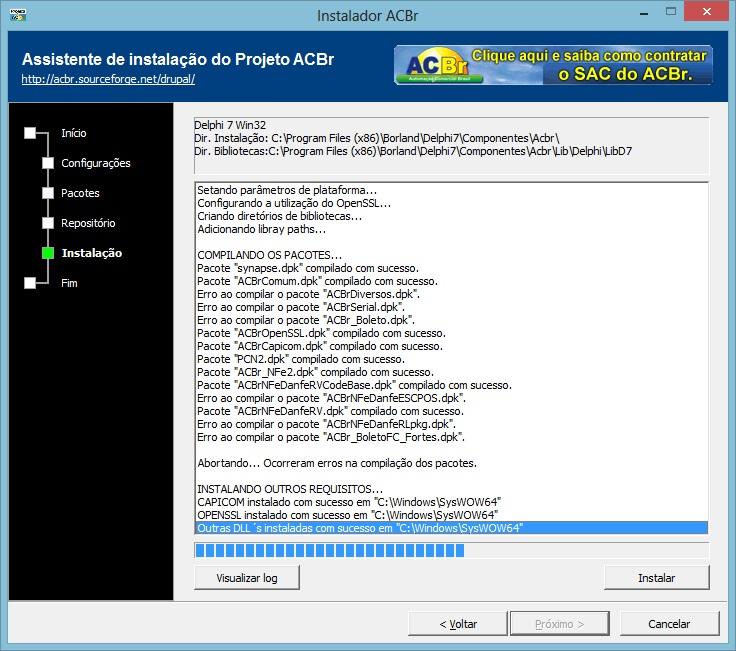
Task: Click the Fim step label
Action: pos(69,283)
